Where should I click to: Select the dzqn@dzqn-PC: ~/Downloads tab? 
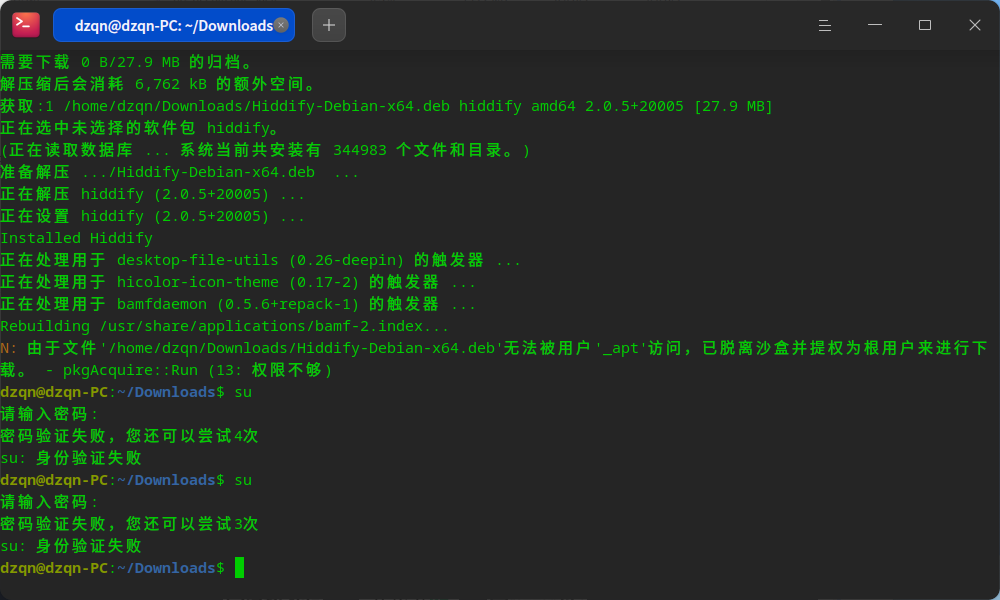point(173,25)
